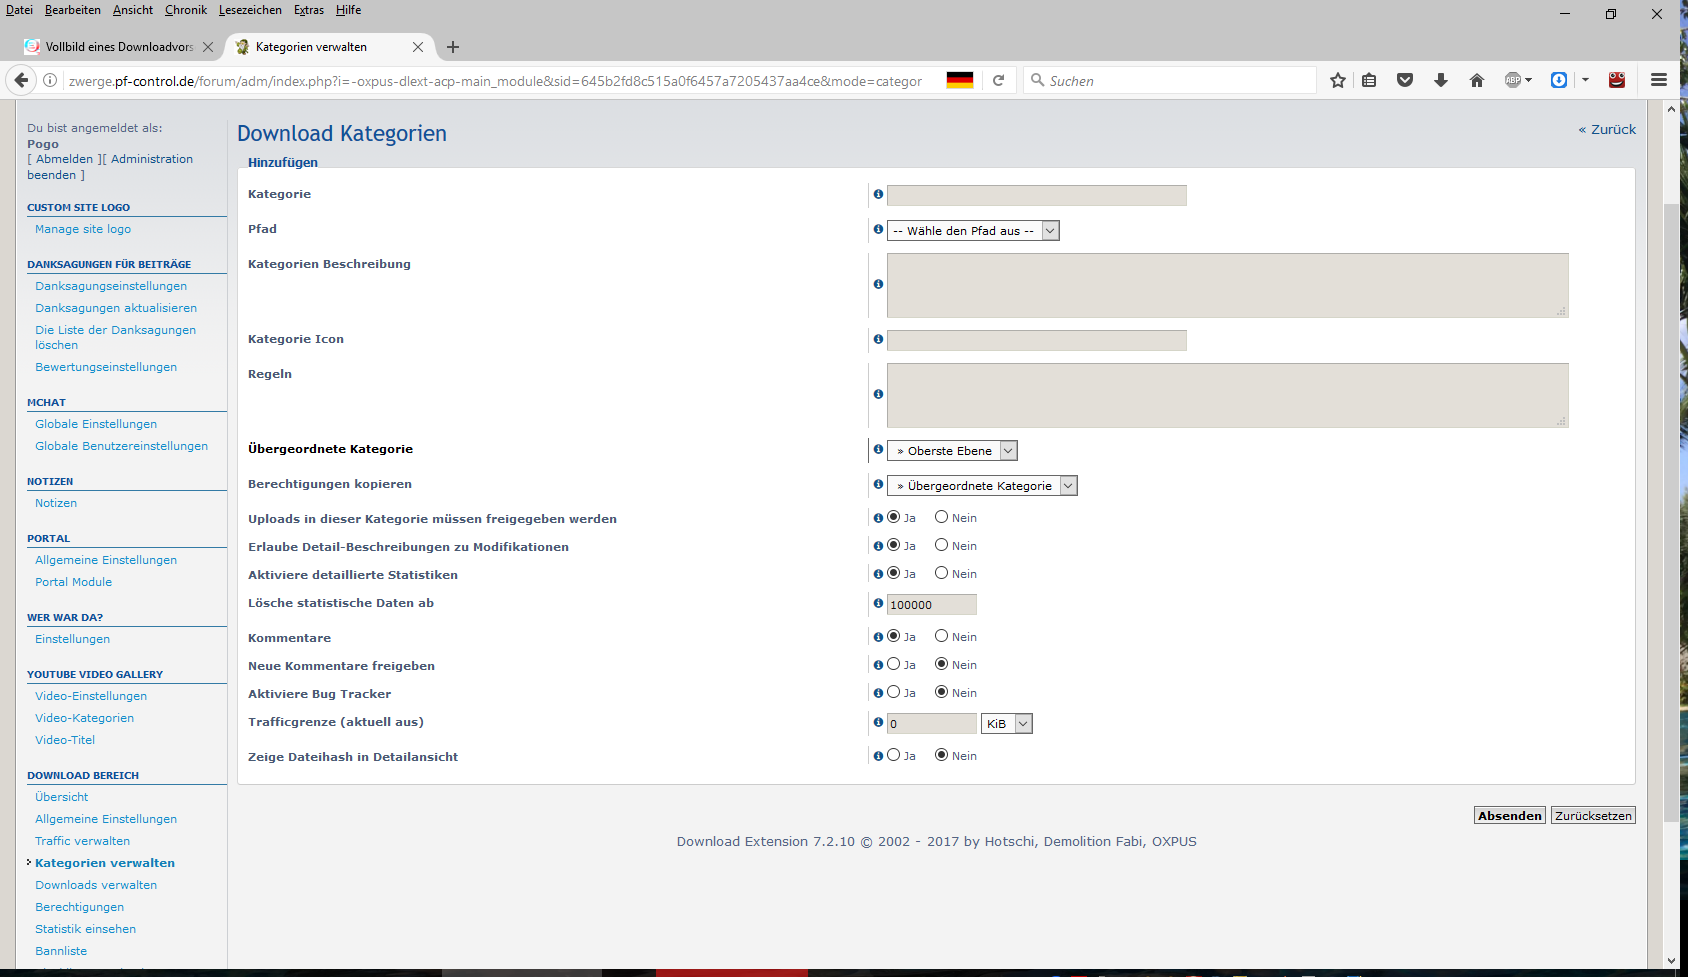Click the Absenden button
Image resolution: width=1688 pixels, height=977 pixels.
pos(1509,815)
